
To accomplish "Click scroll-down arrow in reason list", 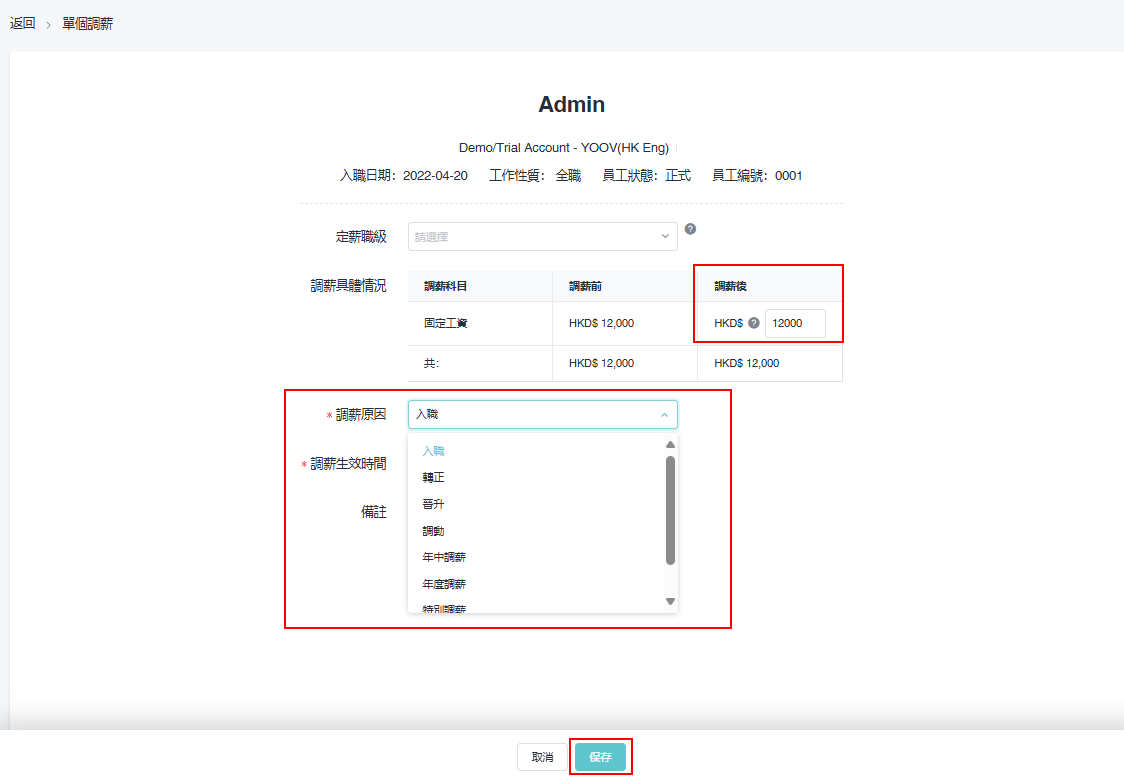I will (671, 601).
